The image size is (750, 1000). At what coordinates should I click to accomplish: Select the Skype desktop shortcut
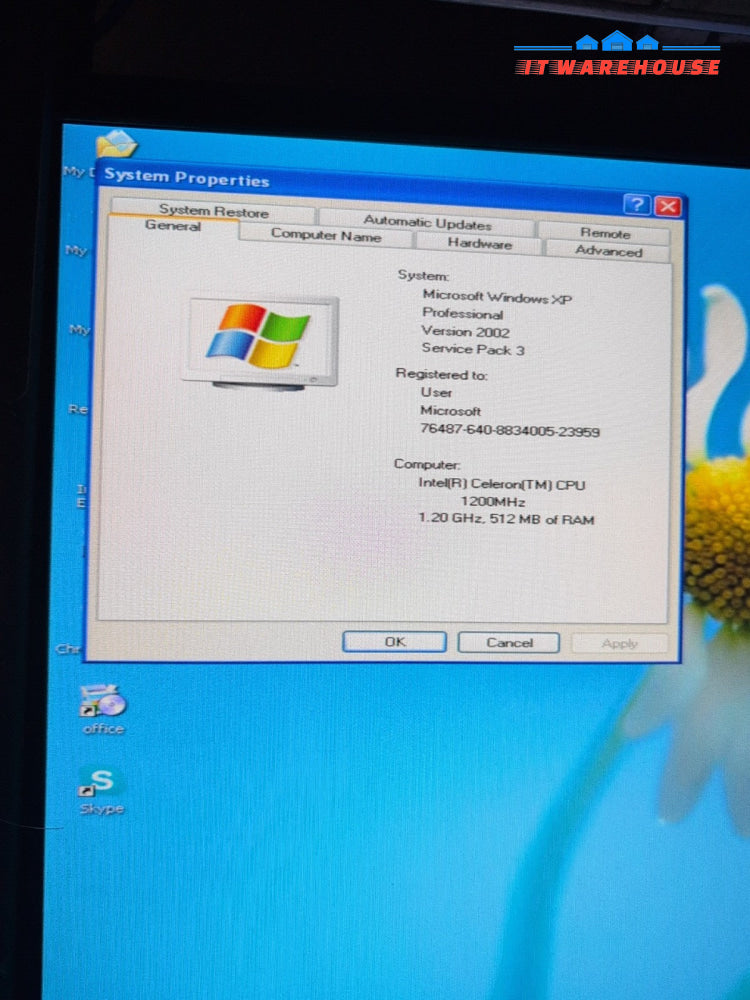(101, 791)
